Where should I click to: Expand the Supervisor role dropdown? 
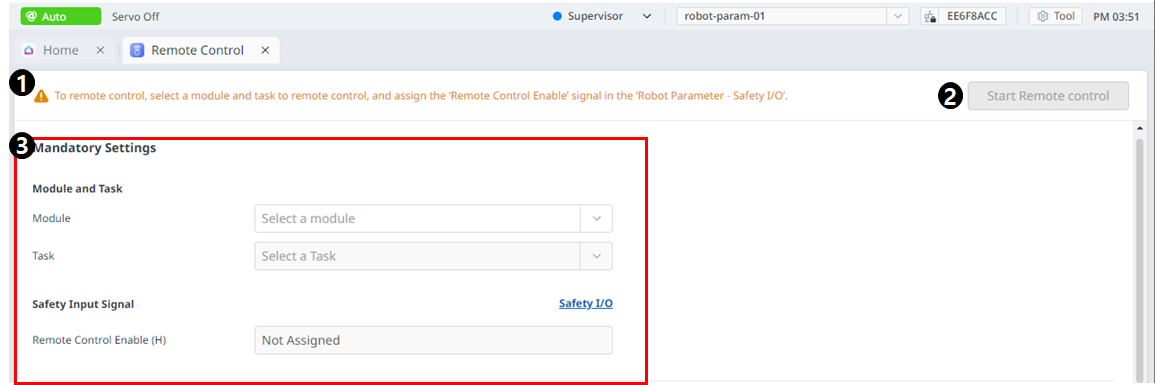[x=647, y=15]
